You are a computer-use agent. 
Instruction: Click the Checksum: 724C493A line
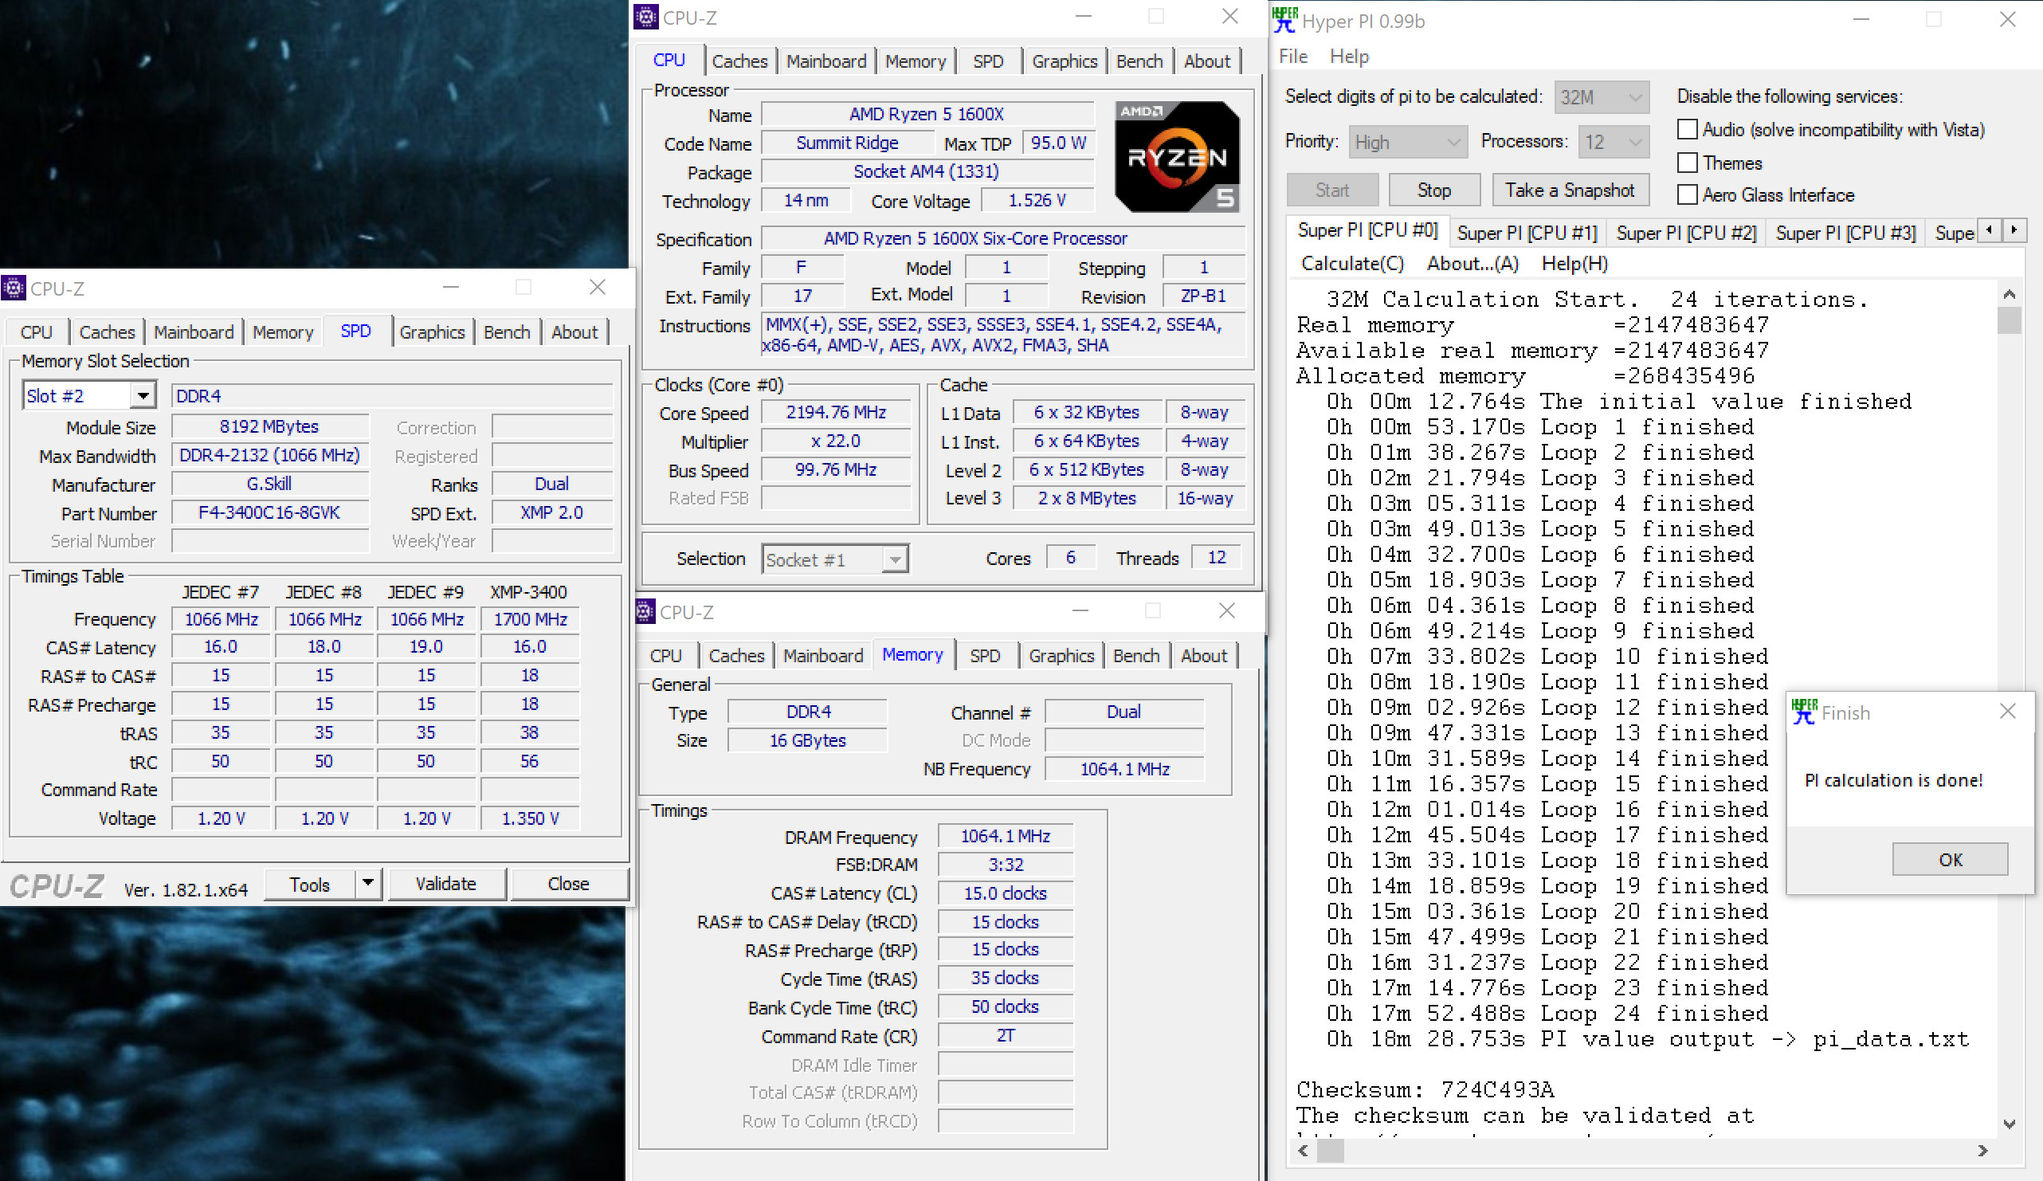1425,1089
